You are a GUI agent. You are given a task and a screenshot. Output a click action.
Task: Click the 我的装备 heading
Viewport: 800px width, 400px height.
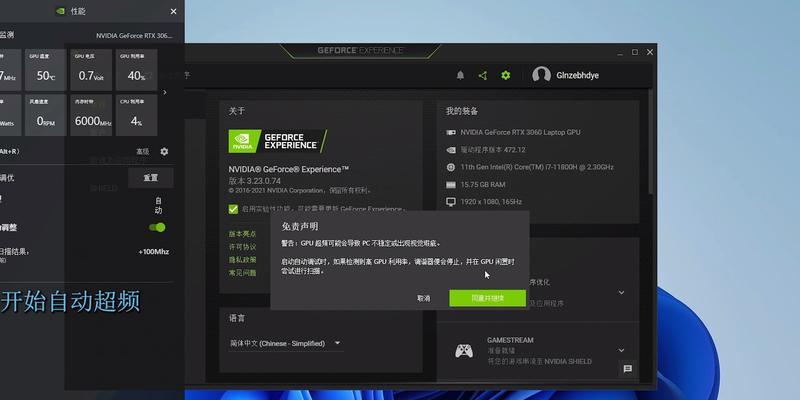[x=462, y=111]
